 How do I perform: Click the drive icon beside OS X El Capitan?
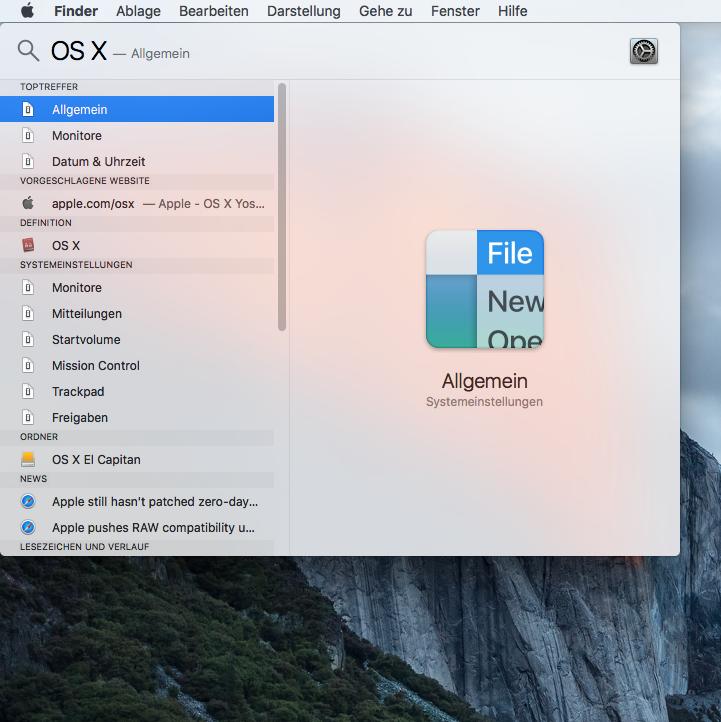tap(28, 459)
